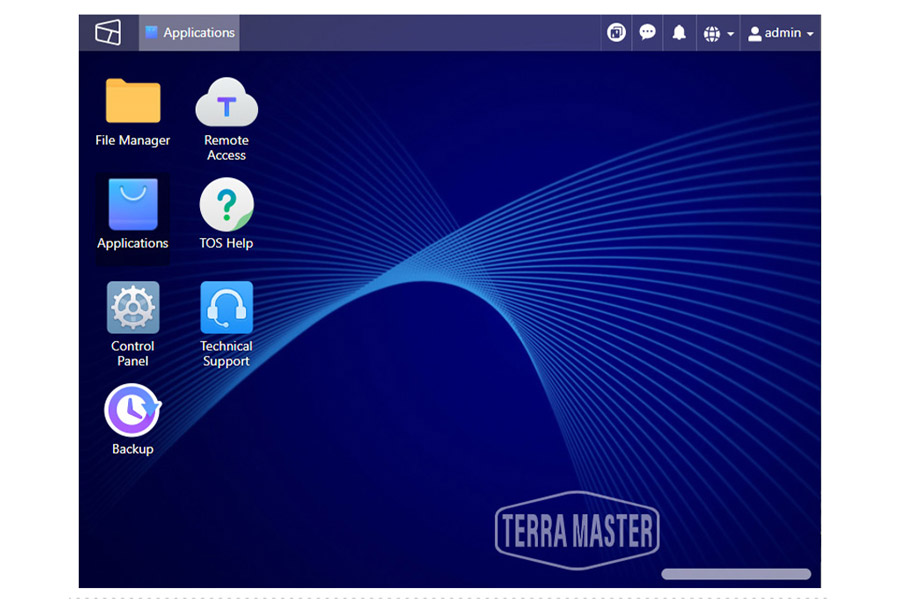Switch to the Applications taskbar tab
900x600 pixels.
(189, 31)
